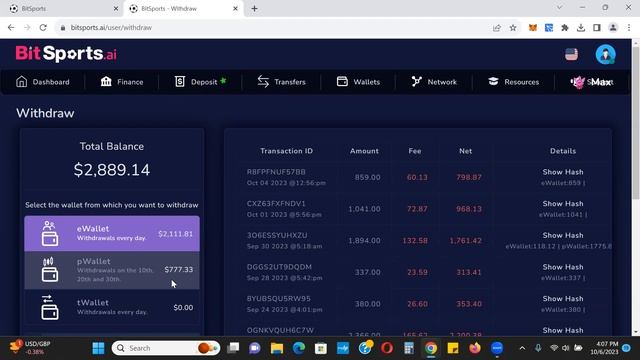This screenshot has height=360, width=640.
Task: Show hidden system tray icons
Action: 522,348
